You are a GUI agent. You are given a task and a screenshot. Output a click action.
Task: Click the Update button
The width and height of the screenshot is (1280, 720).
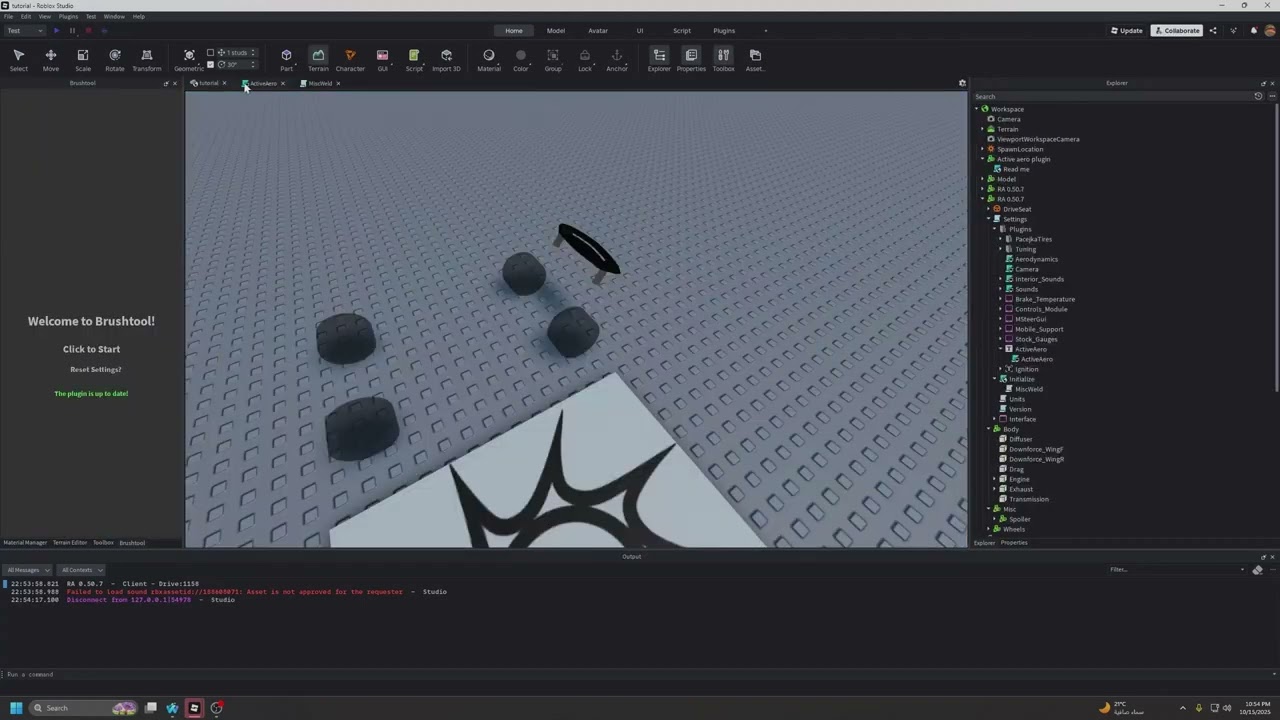coord(1126,31)
